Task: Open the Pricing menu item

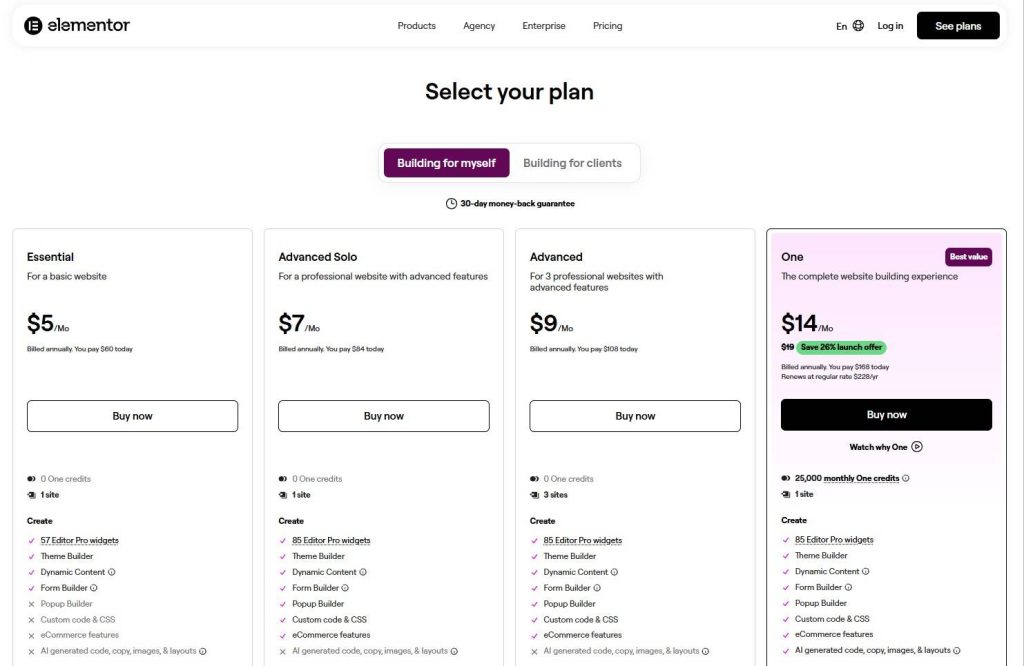Action: pyautogui.click(x=607, y=25)
